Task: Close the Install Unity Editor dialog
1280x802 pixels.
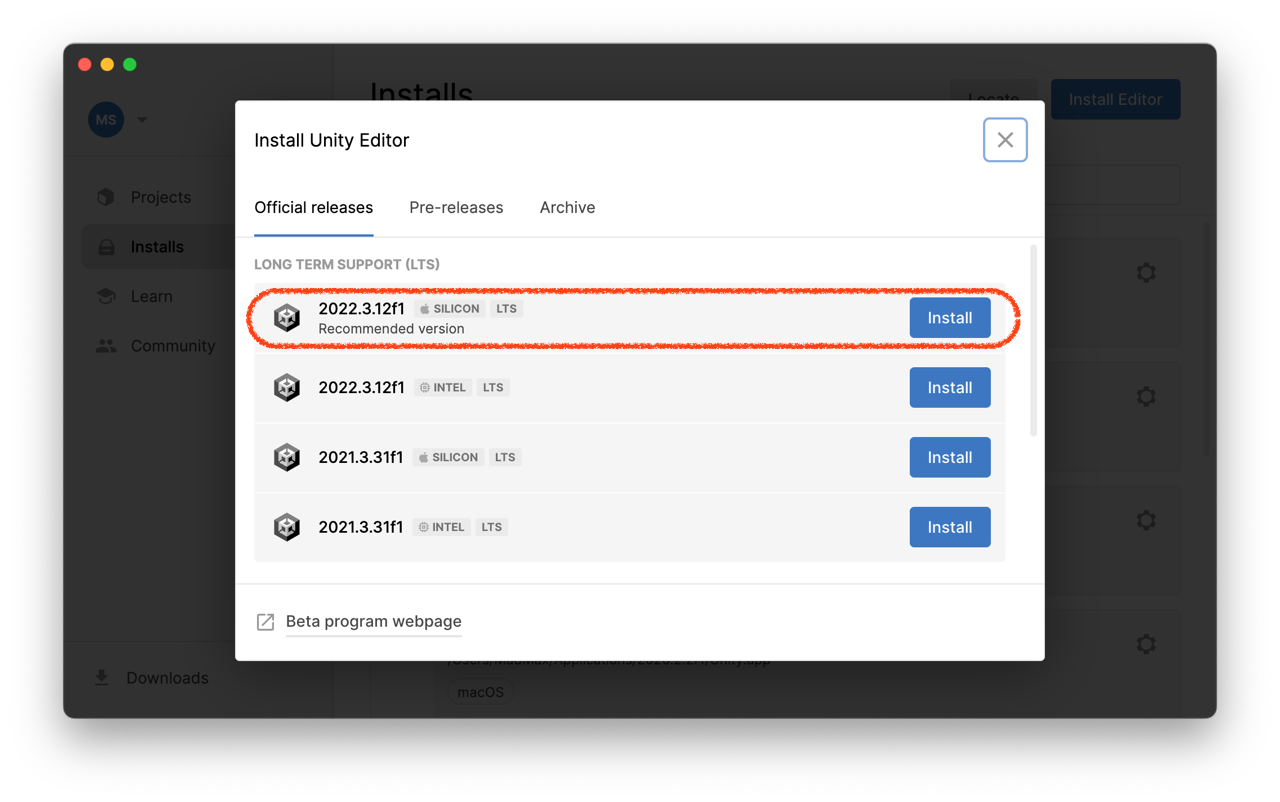Action: (1005, 140)
